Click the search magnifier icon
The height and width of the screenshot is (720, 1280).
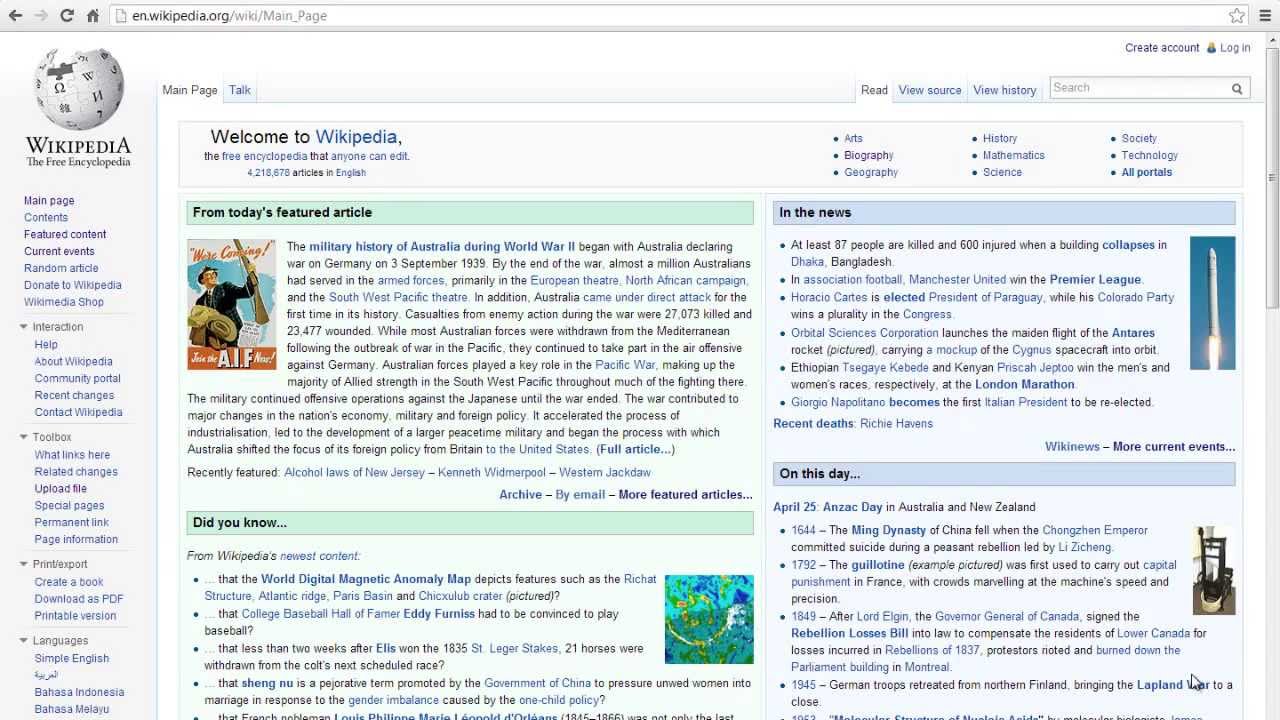(x=1237, y=89)
